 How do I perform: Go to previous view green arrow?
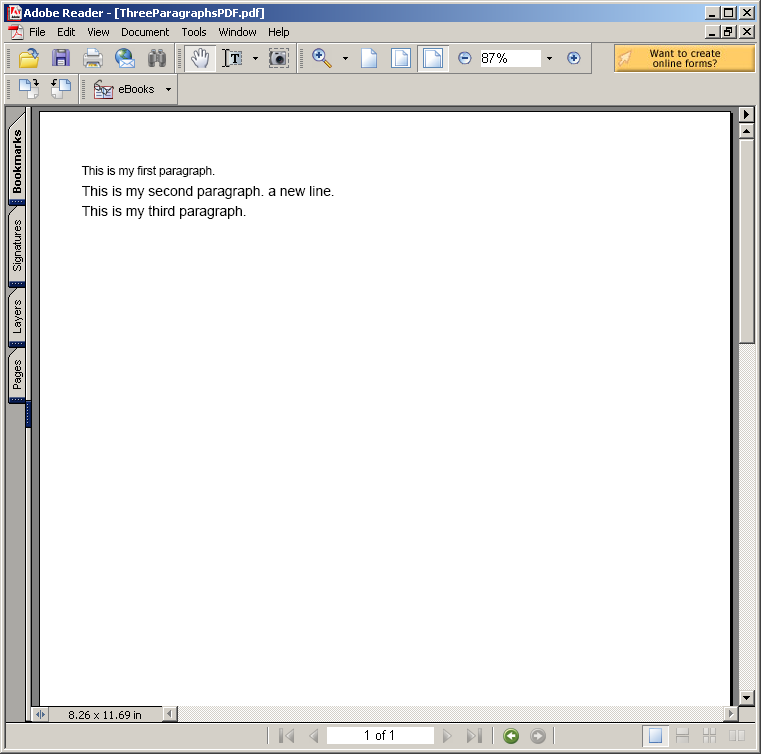(x=511, y=736)
